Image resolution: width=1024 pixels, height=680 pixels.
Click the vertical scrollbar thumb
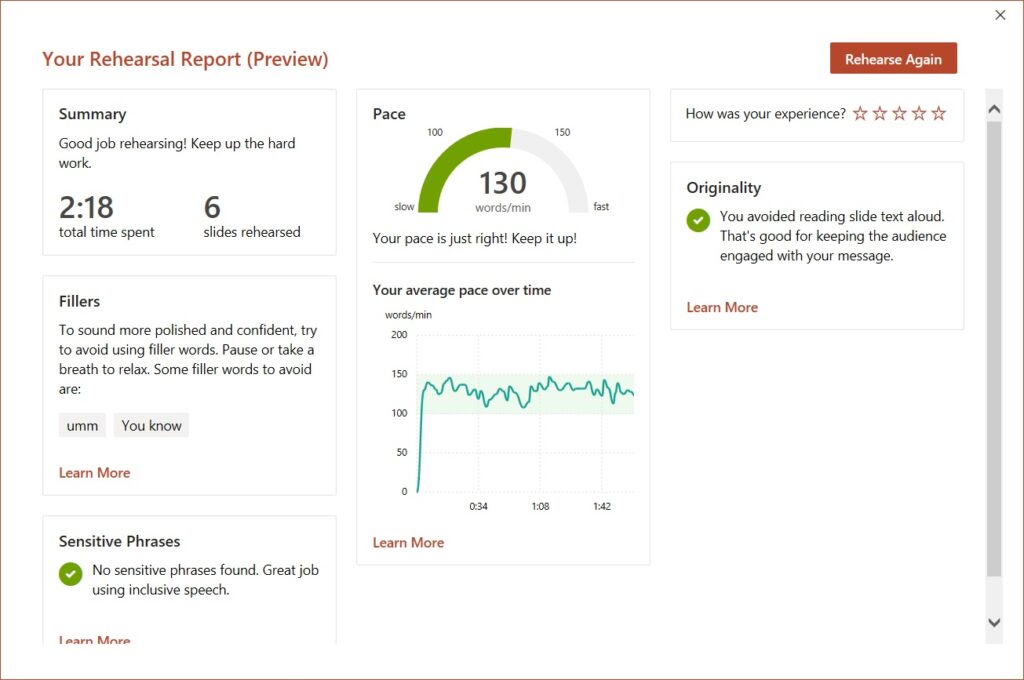tap(994, 350)
